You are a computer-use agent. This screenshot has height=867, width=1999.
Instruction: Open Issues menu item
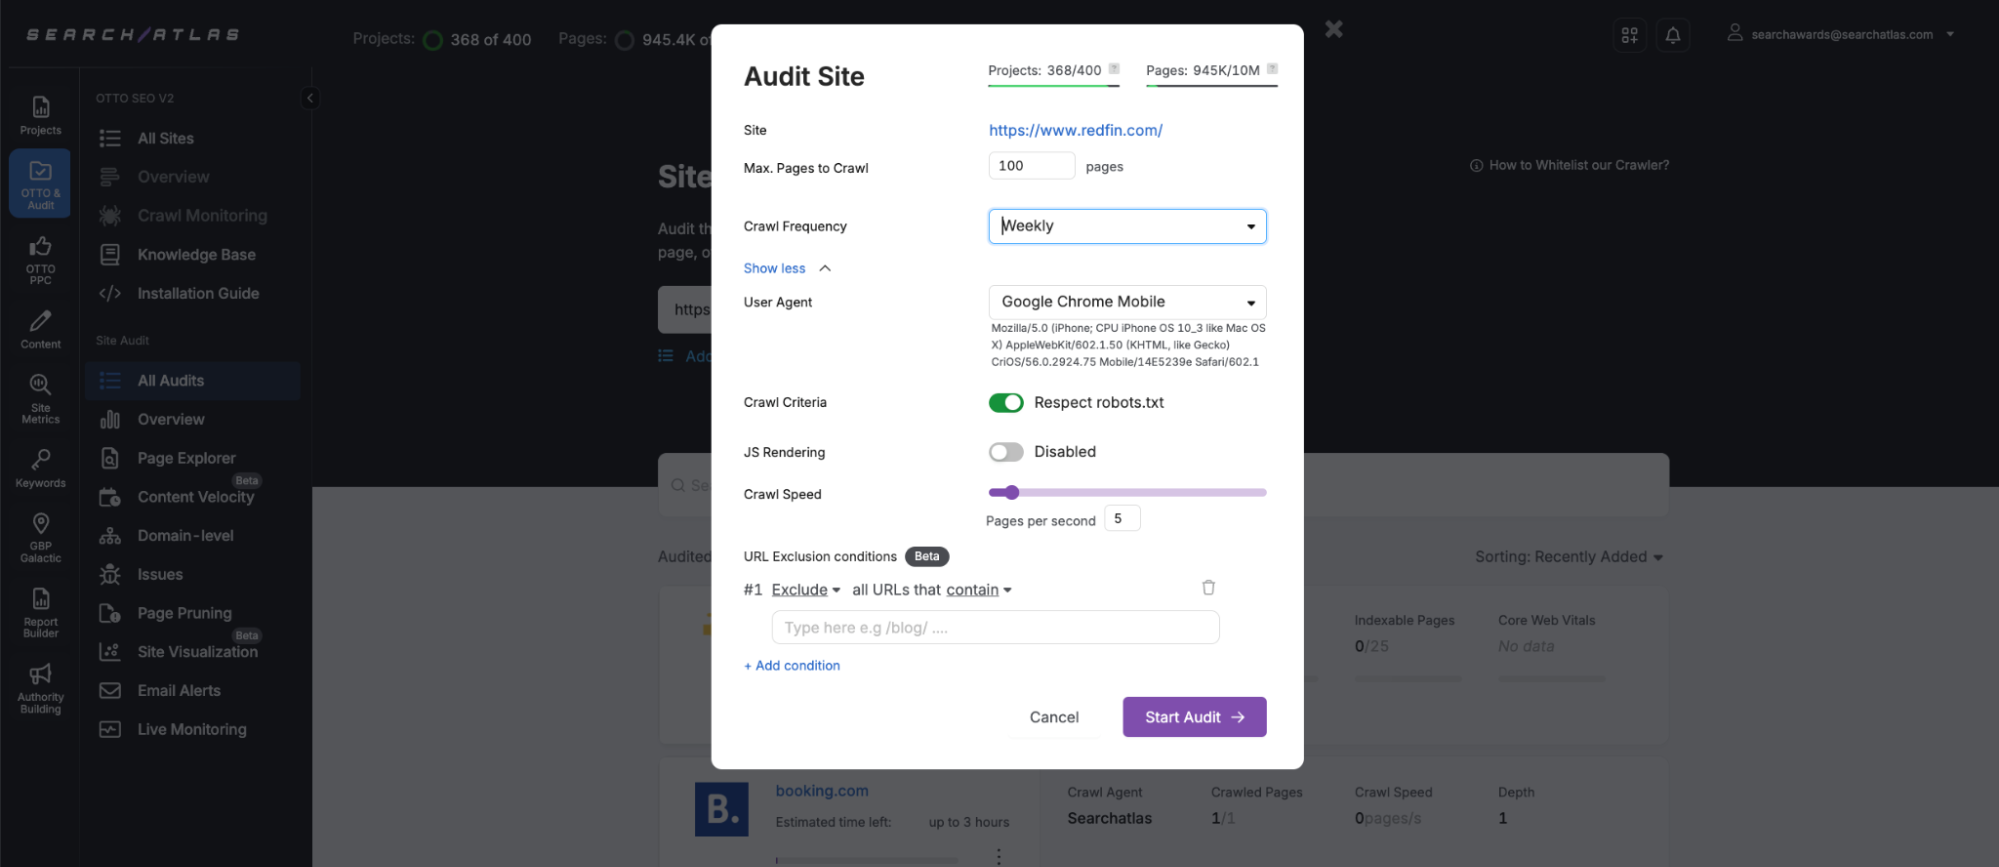[160, 575]
